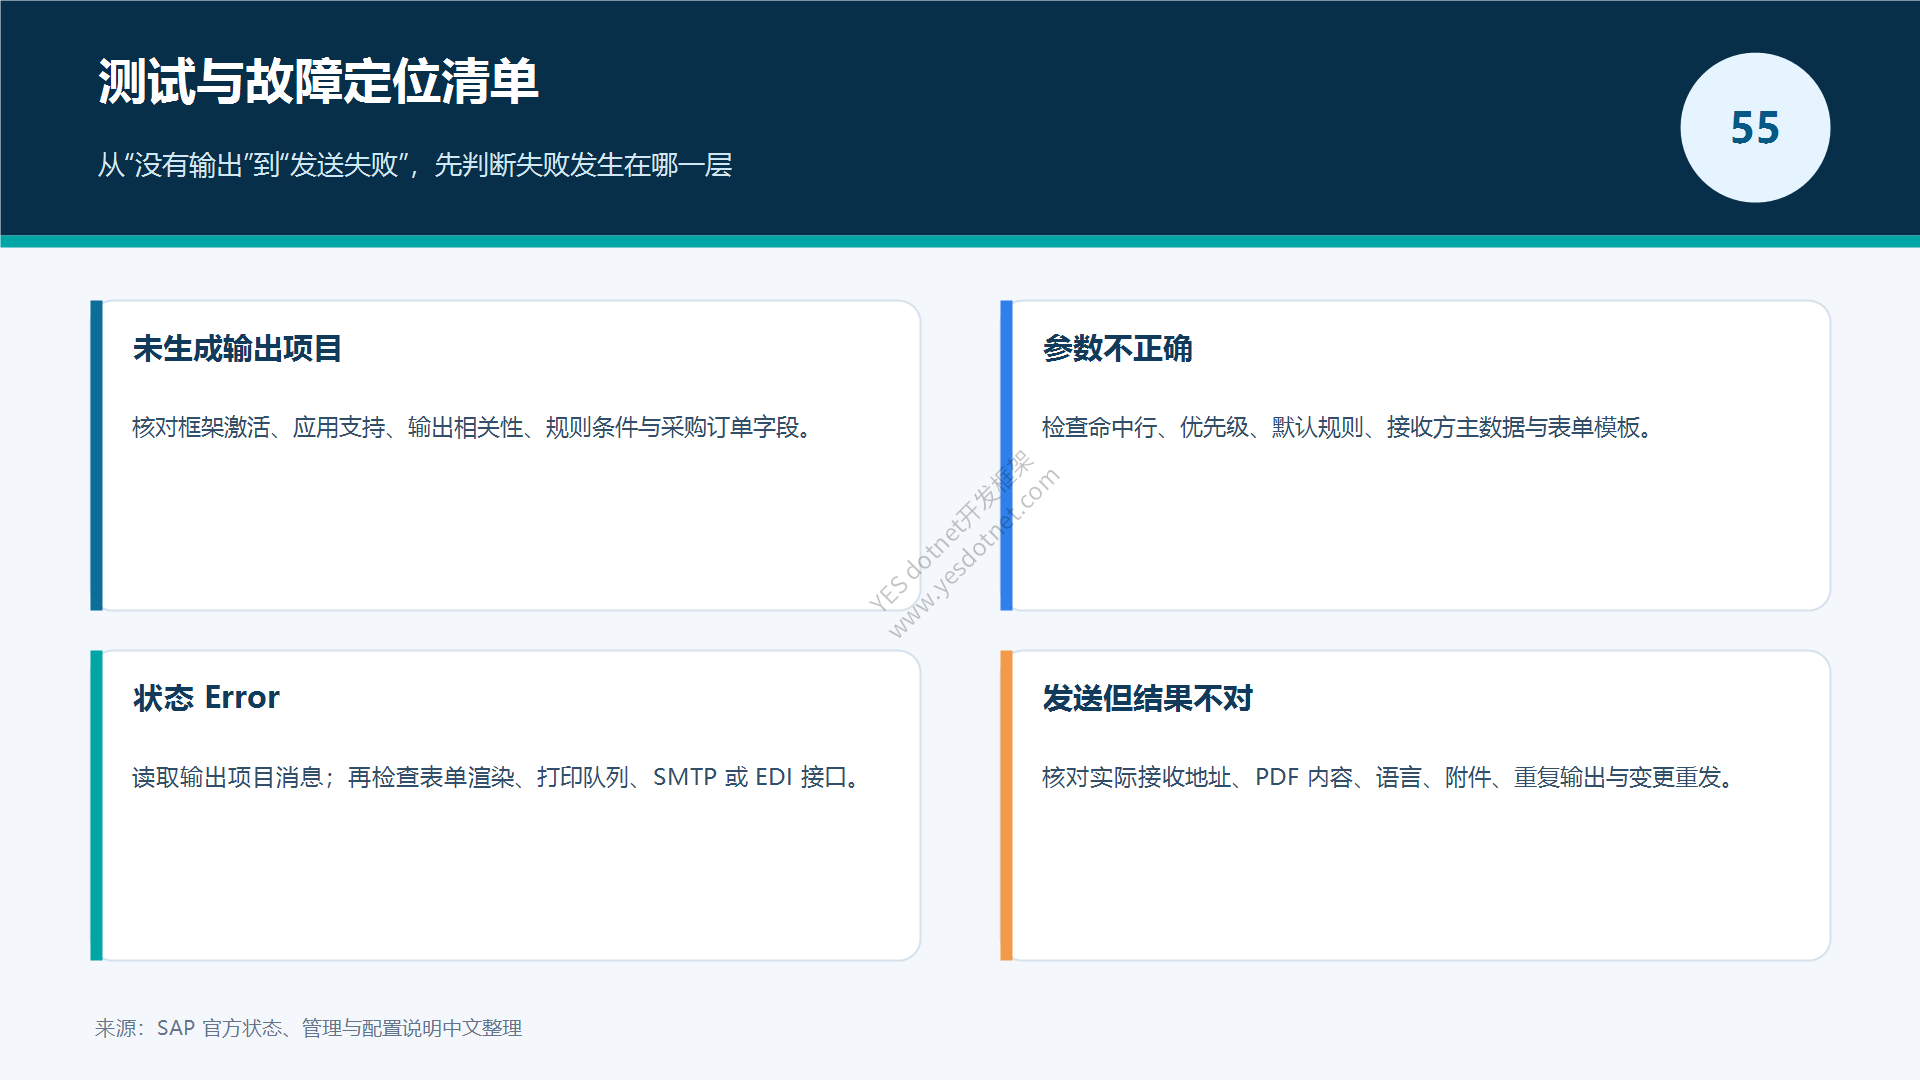Click the source note 来源：SAP 官方状态
The image size is (1920, 1080).
tap(308, 1028)
